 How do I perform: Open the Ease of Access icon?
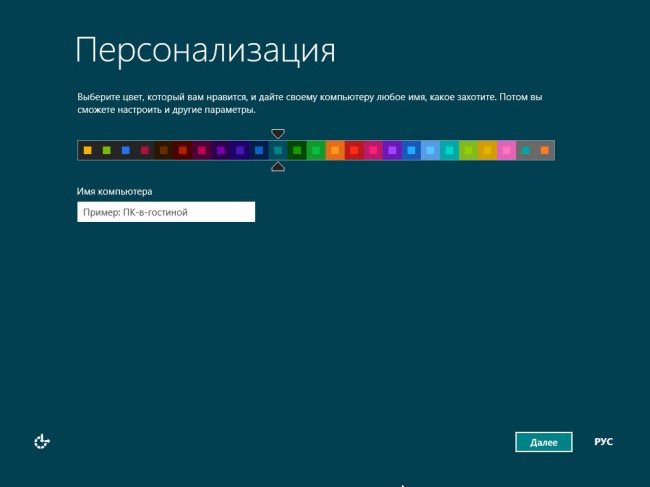tap(42, 441)
